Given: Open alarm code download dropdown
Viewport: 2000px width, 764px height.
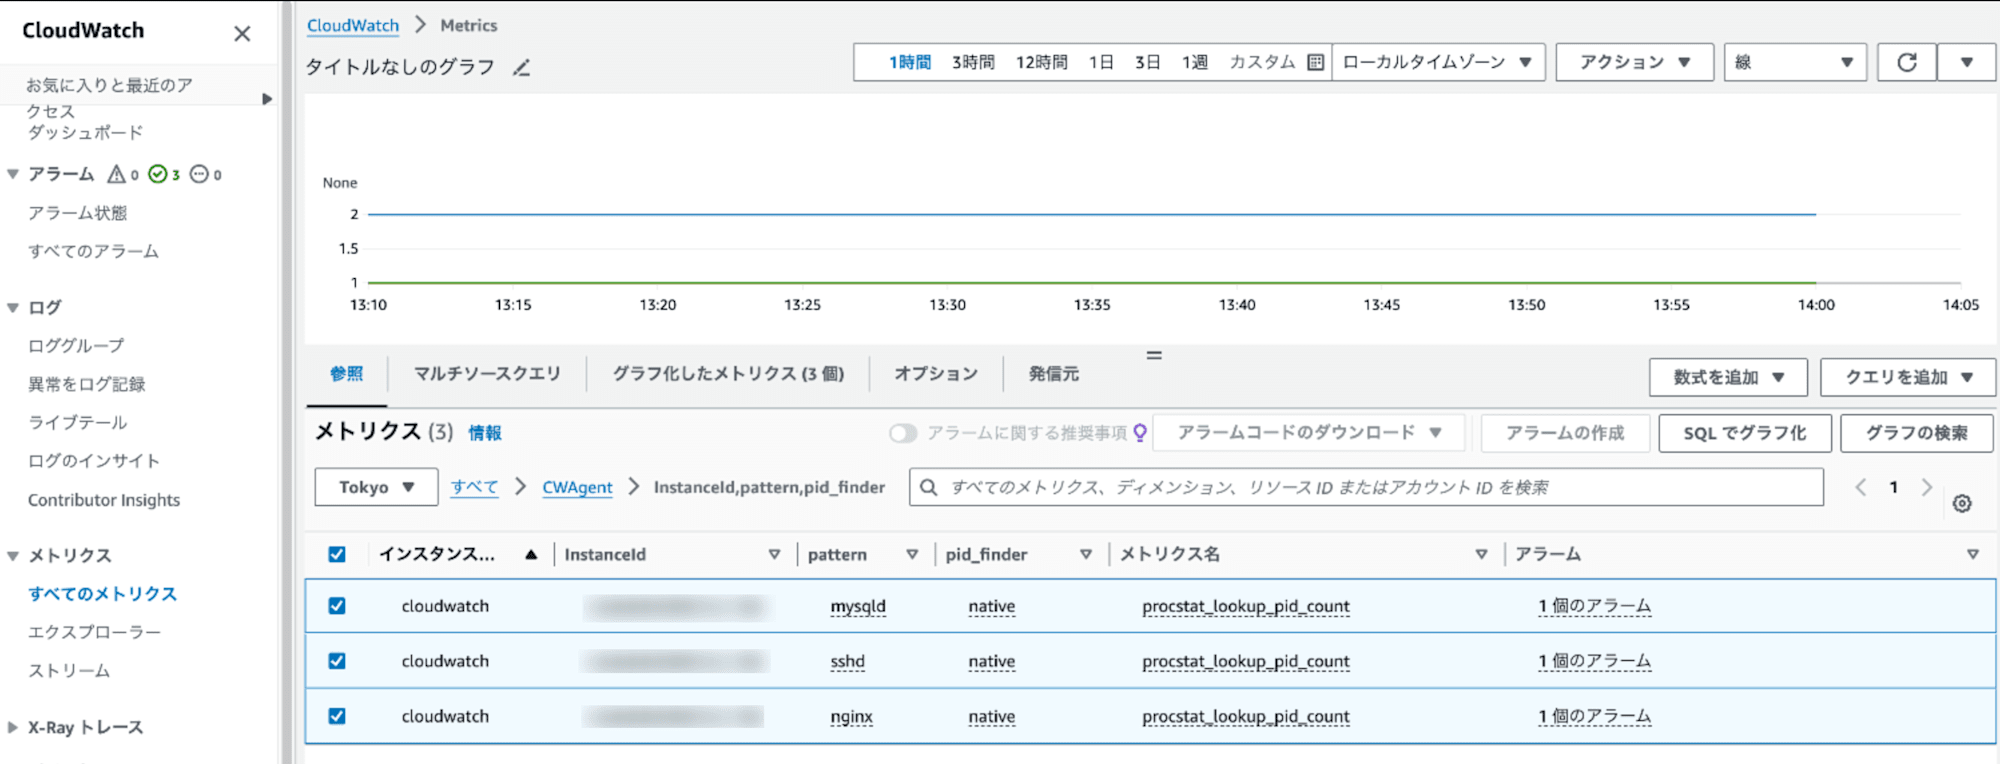Looking at the screenshot, I should click(1309, 433).
